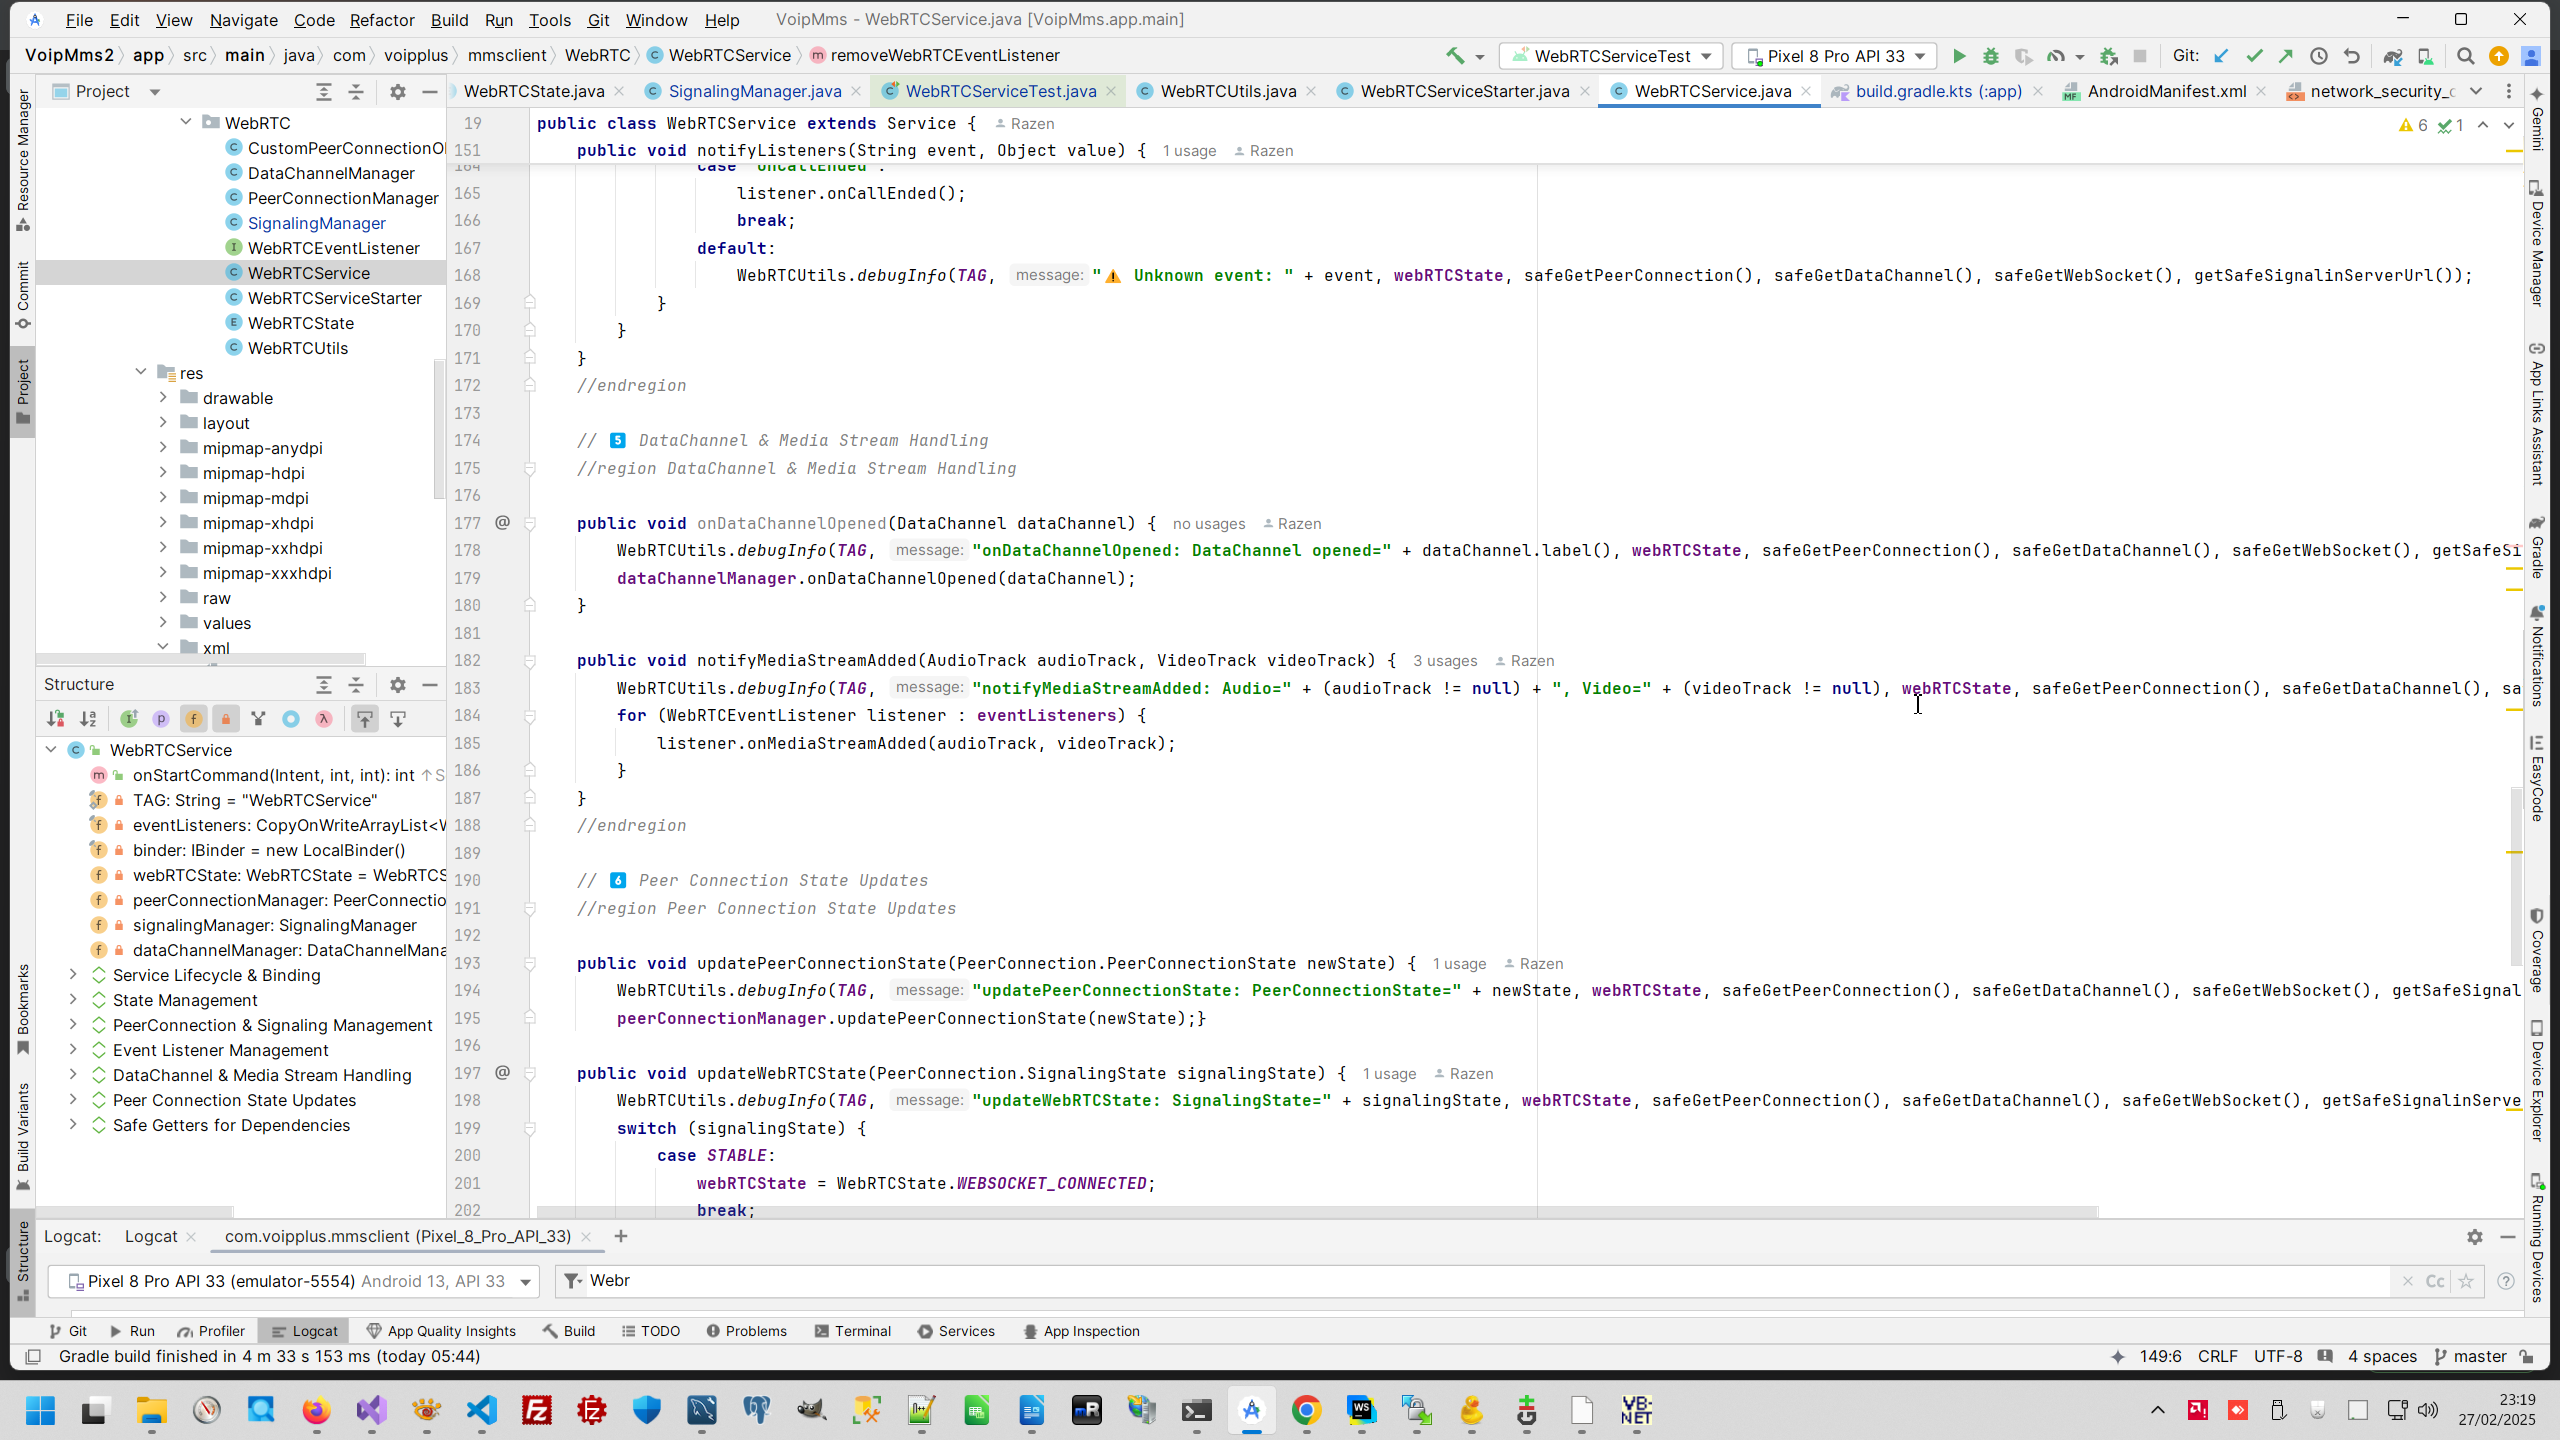Viewport: 2560px width, 1440px height.
Task: Run WebRTCServiceTest with the green play button
Action: click(1959, 56)
